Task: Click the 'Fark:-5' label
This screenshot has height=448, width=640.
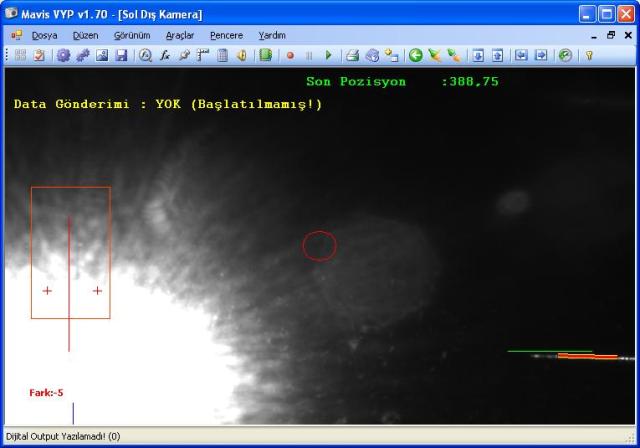Action: point(46,393)
